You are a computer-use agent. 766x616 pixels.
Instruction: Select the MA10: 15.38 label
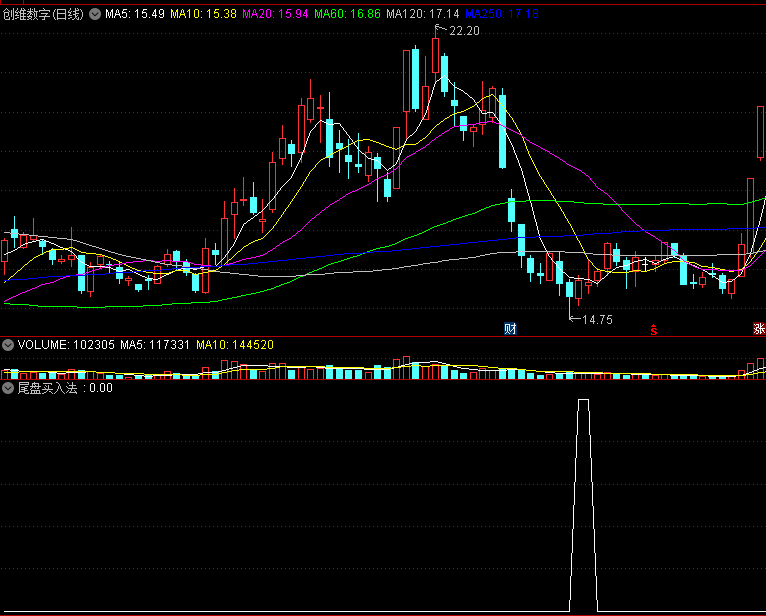203,14
